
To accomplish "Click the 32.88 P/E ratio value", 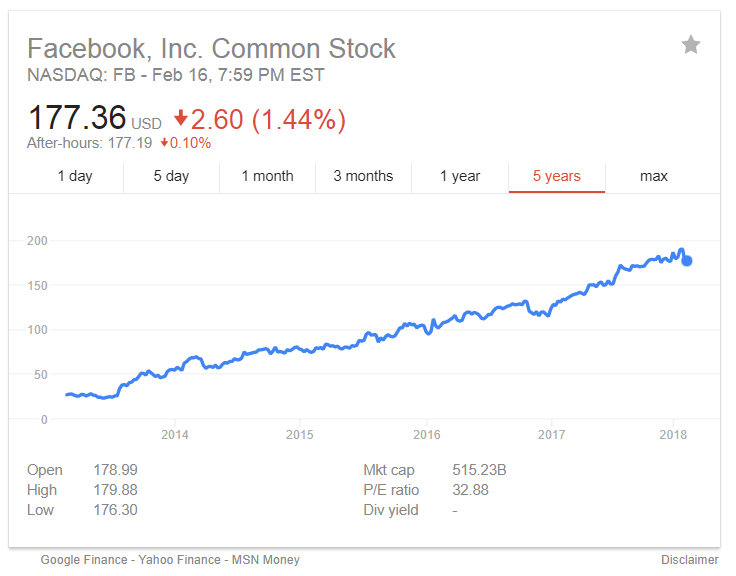I will pyautogui.click(x=471, y=490).
